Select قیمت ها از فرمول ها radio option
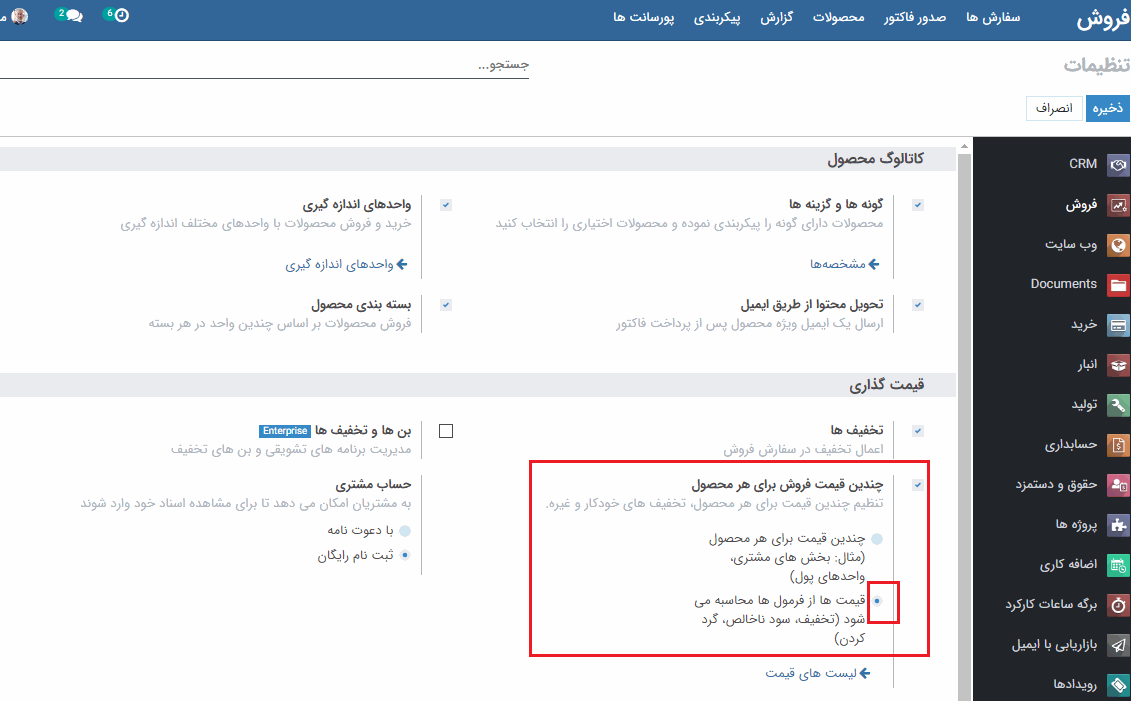Screen dimensions: 1131x701 point(877,601)
